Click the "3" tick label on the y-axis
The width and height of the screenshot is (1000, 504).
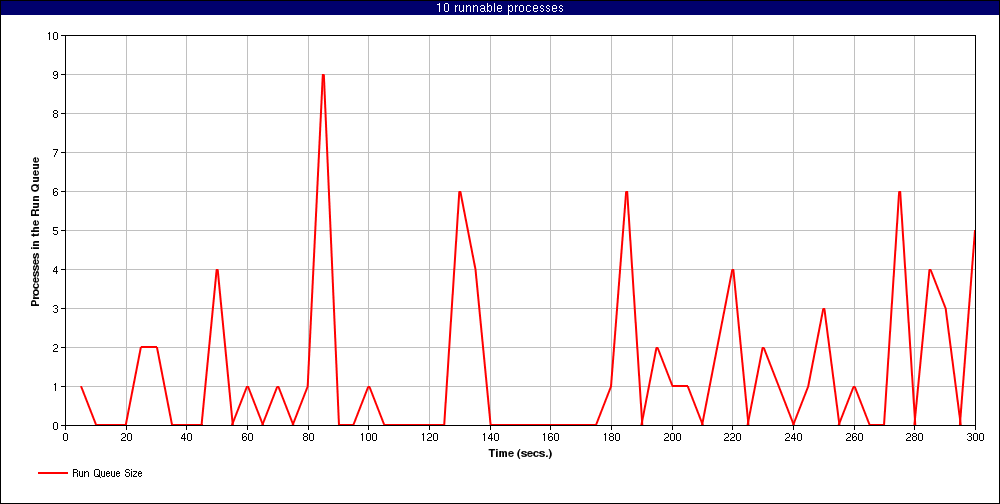pos(56,308)
